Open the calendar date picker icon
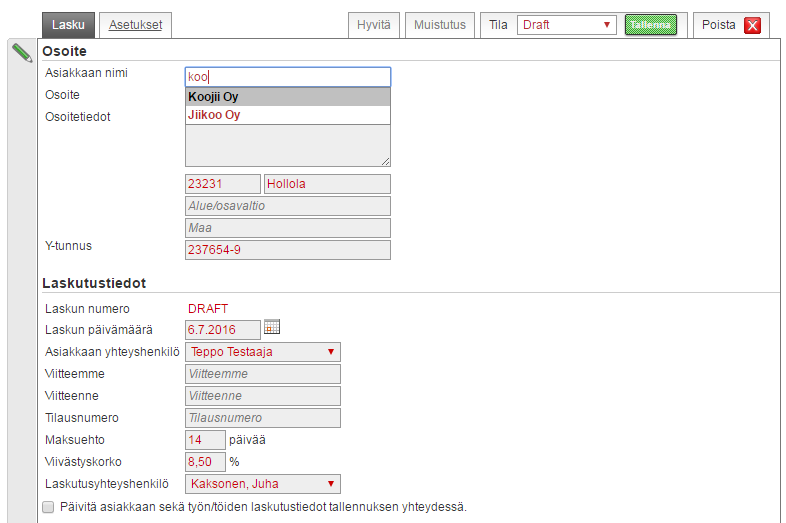Viewport: 786px width, 523px height. point(272,328)
